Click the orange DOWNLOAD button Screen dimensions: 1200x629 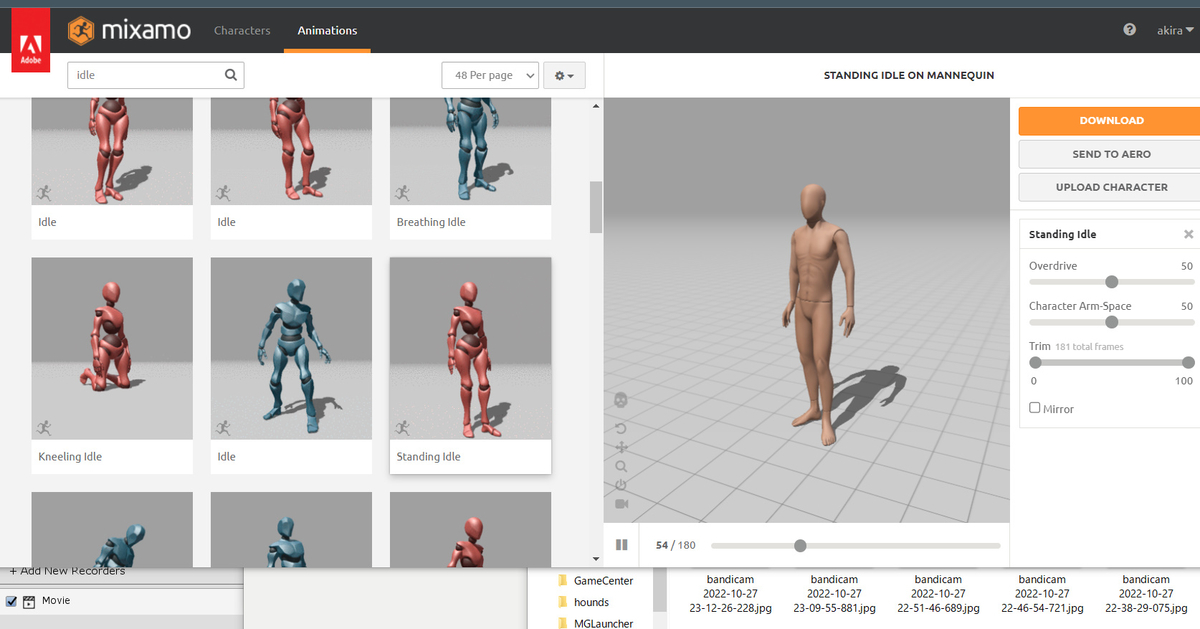(1111, 120)
